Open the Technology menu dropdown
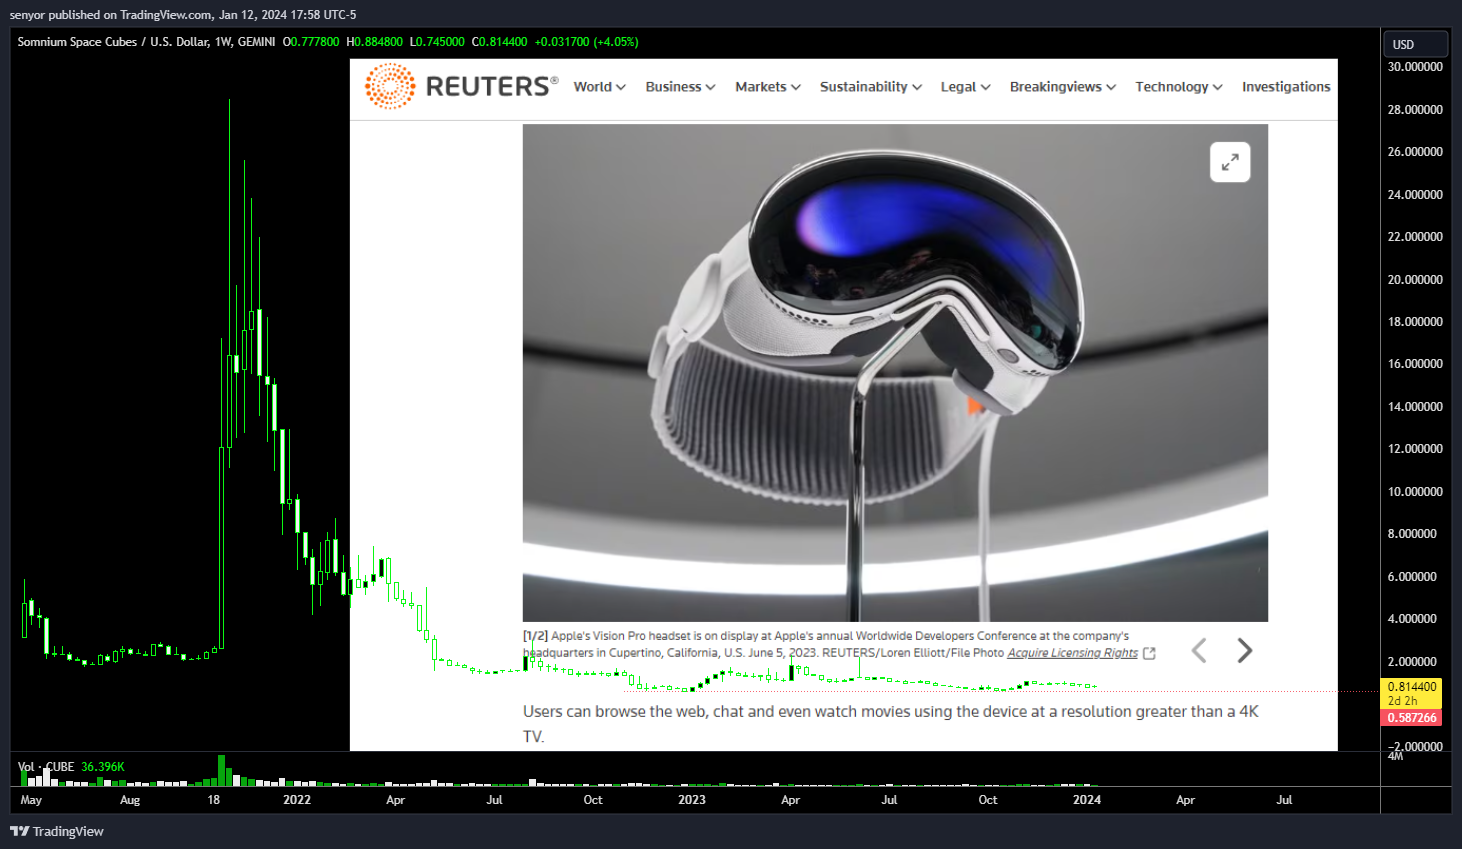 click(x=1179, y=87)
